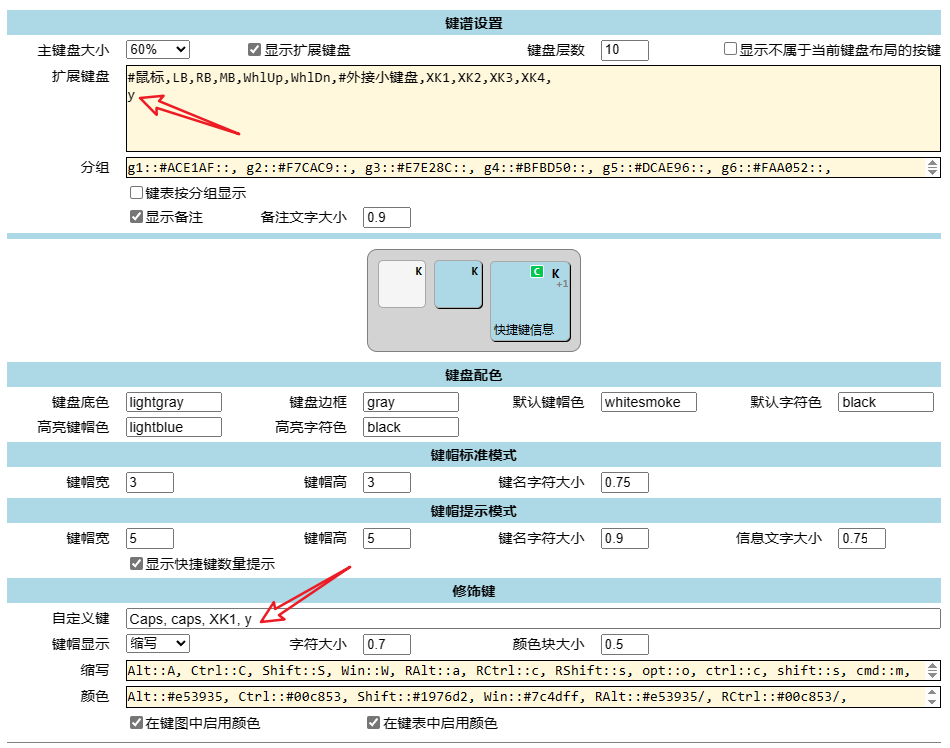This screenshot has width=950, height=748.
Task: Open the 主键盘大小 60% dropdown
Action: 157,50
